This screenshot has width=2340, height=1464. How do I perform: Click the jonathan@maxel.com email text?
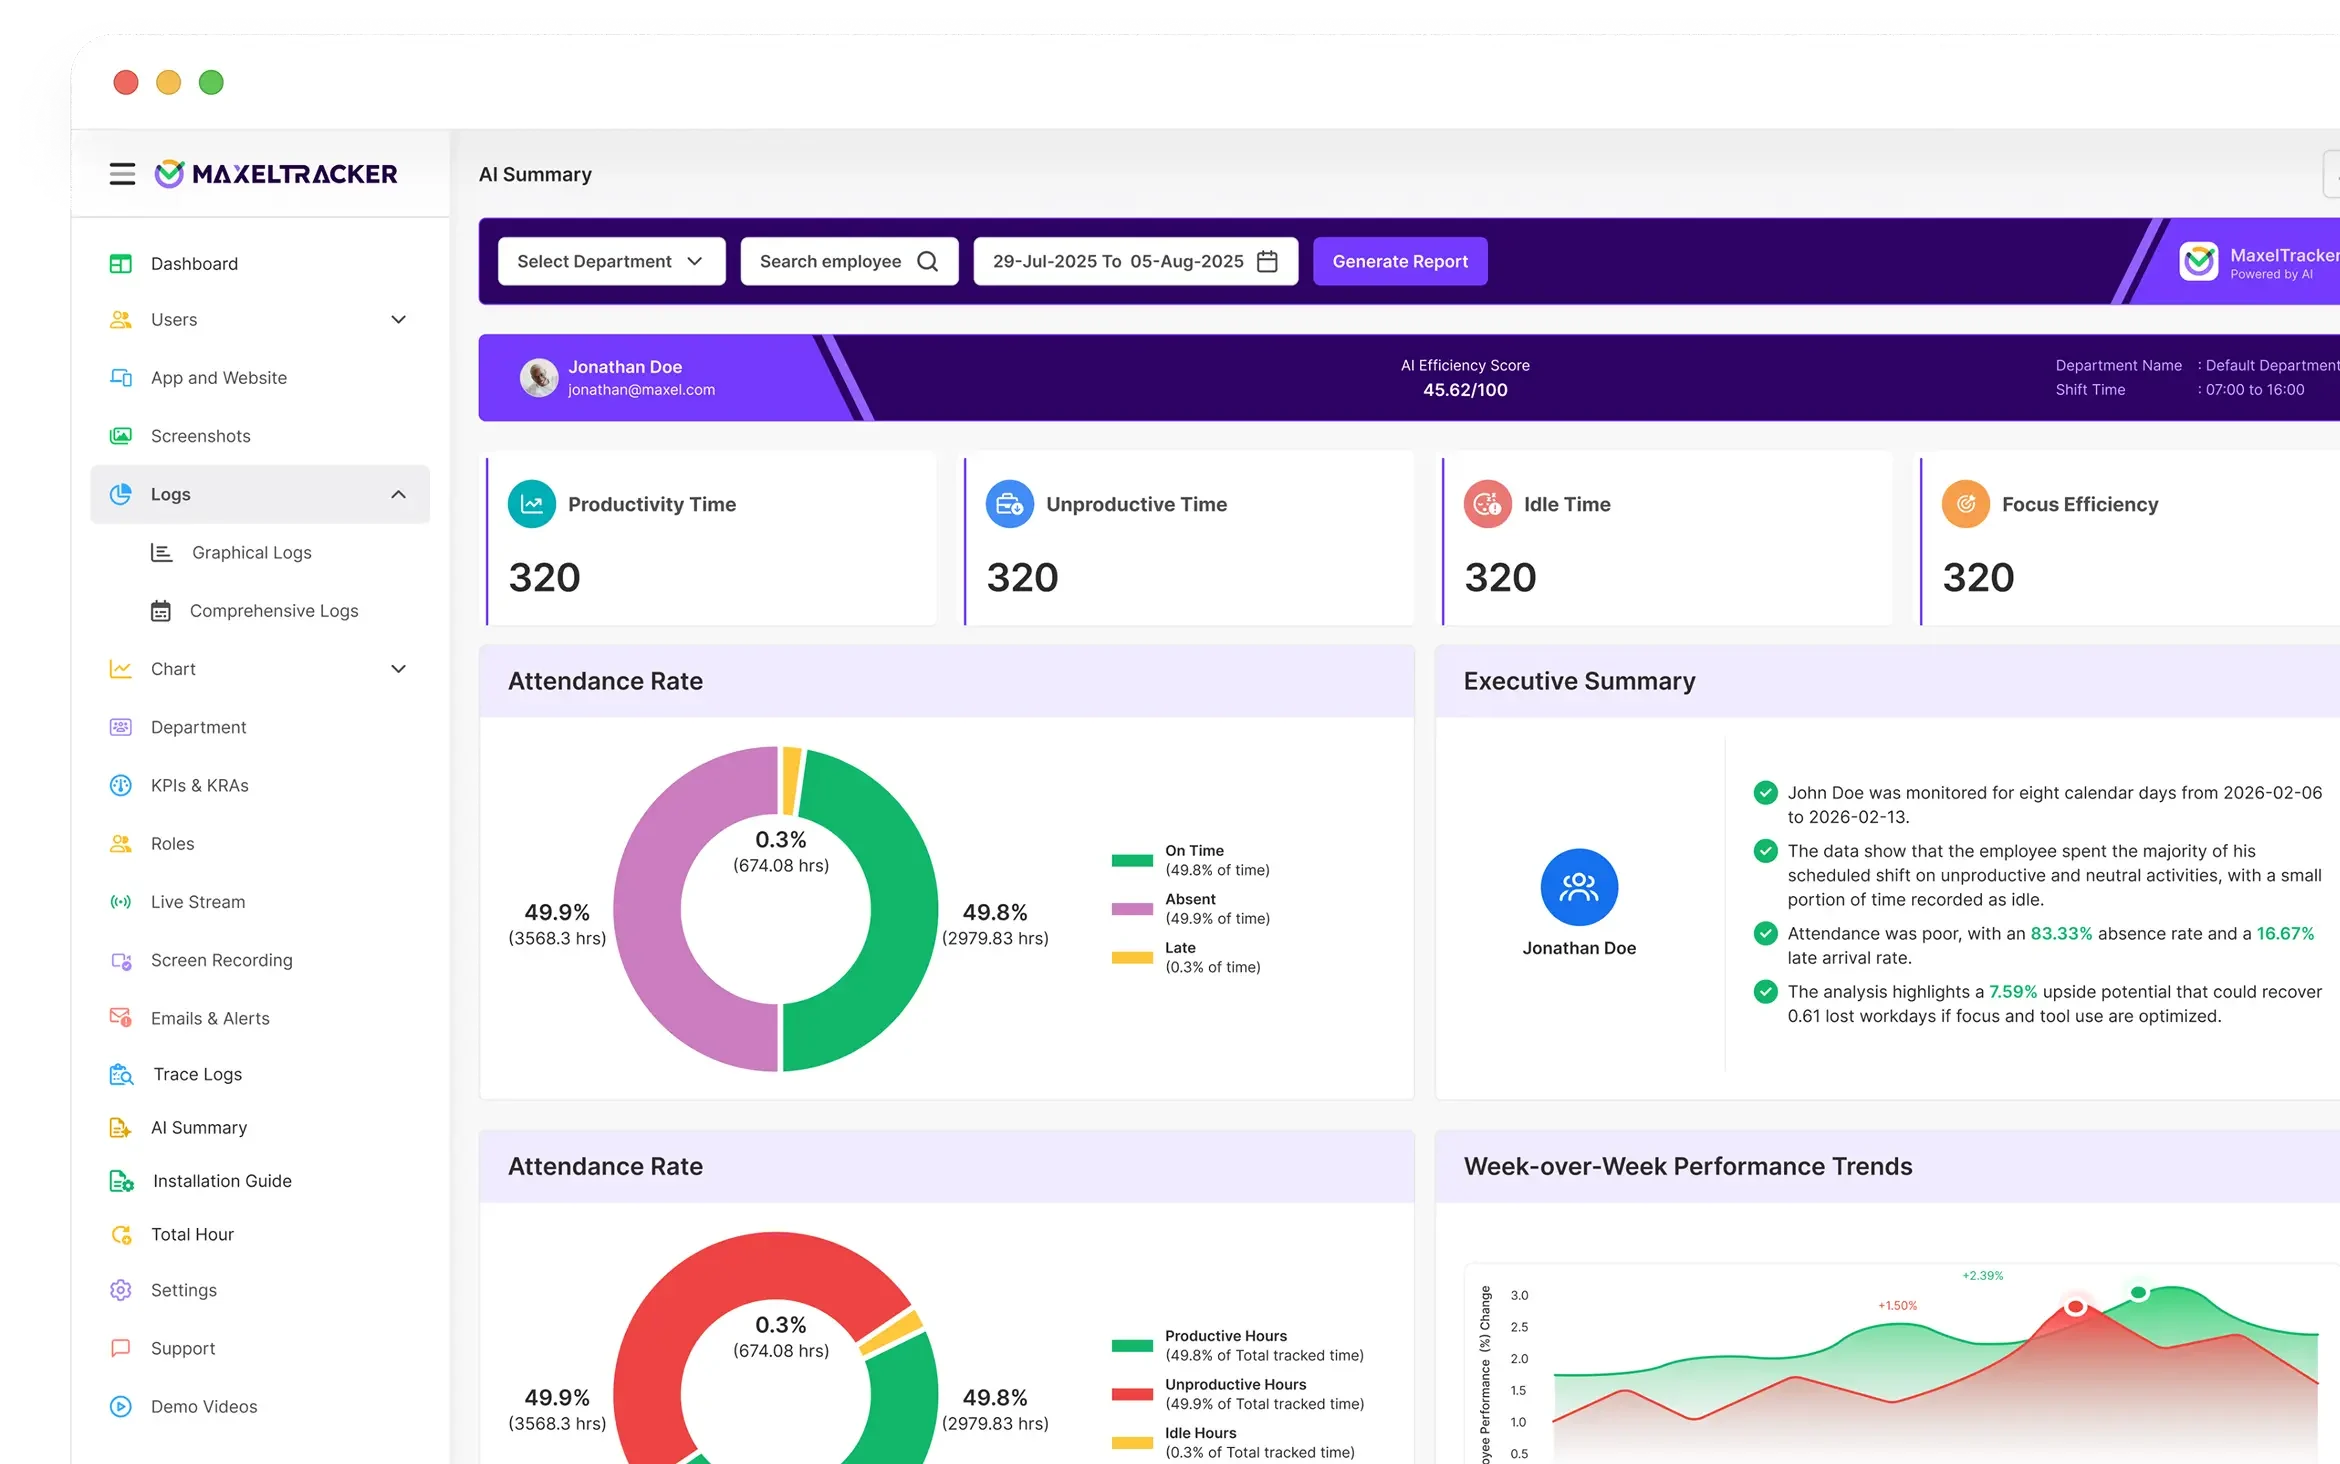point(641,390)
